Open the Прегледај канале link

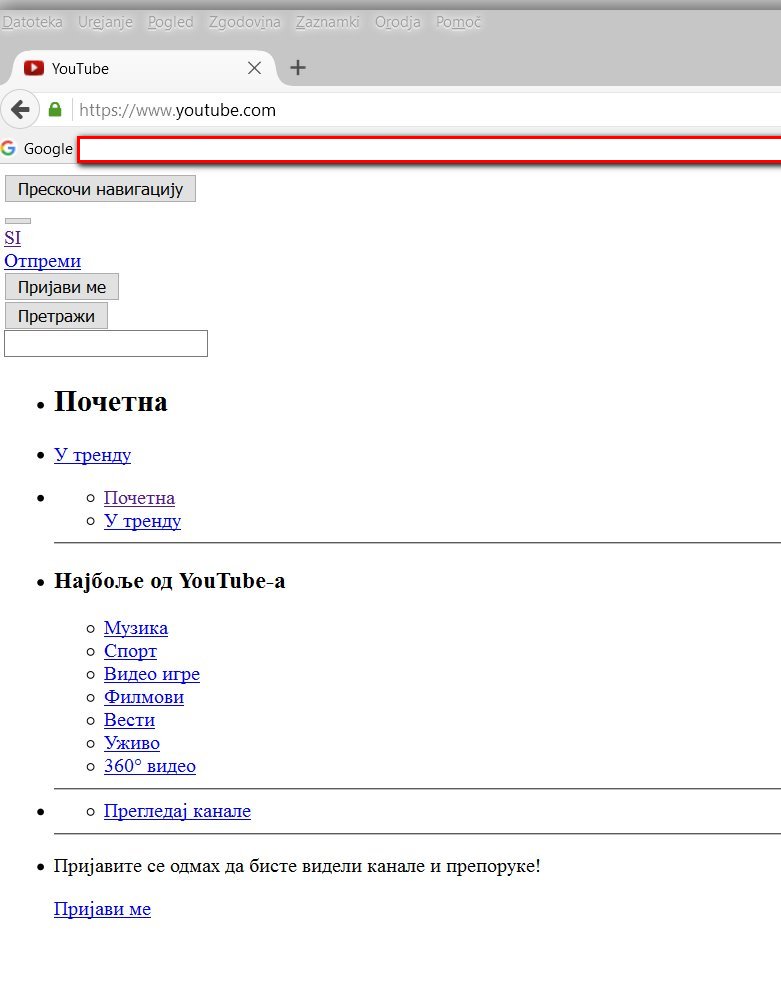coord(177,811)
